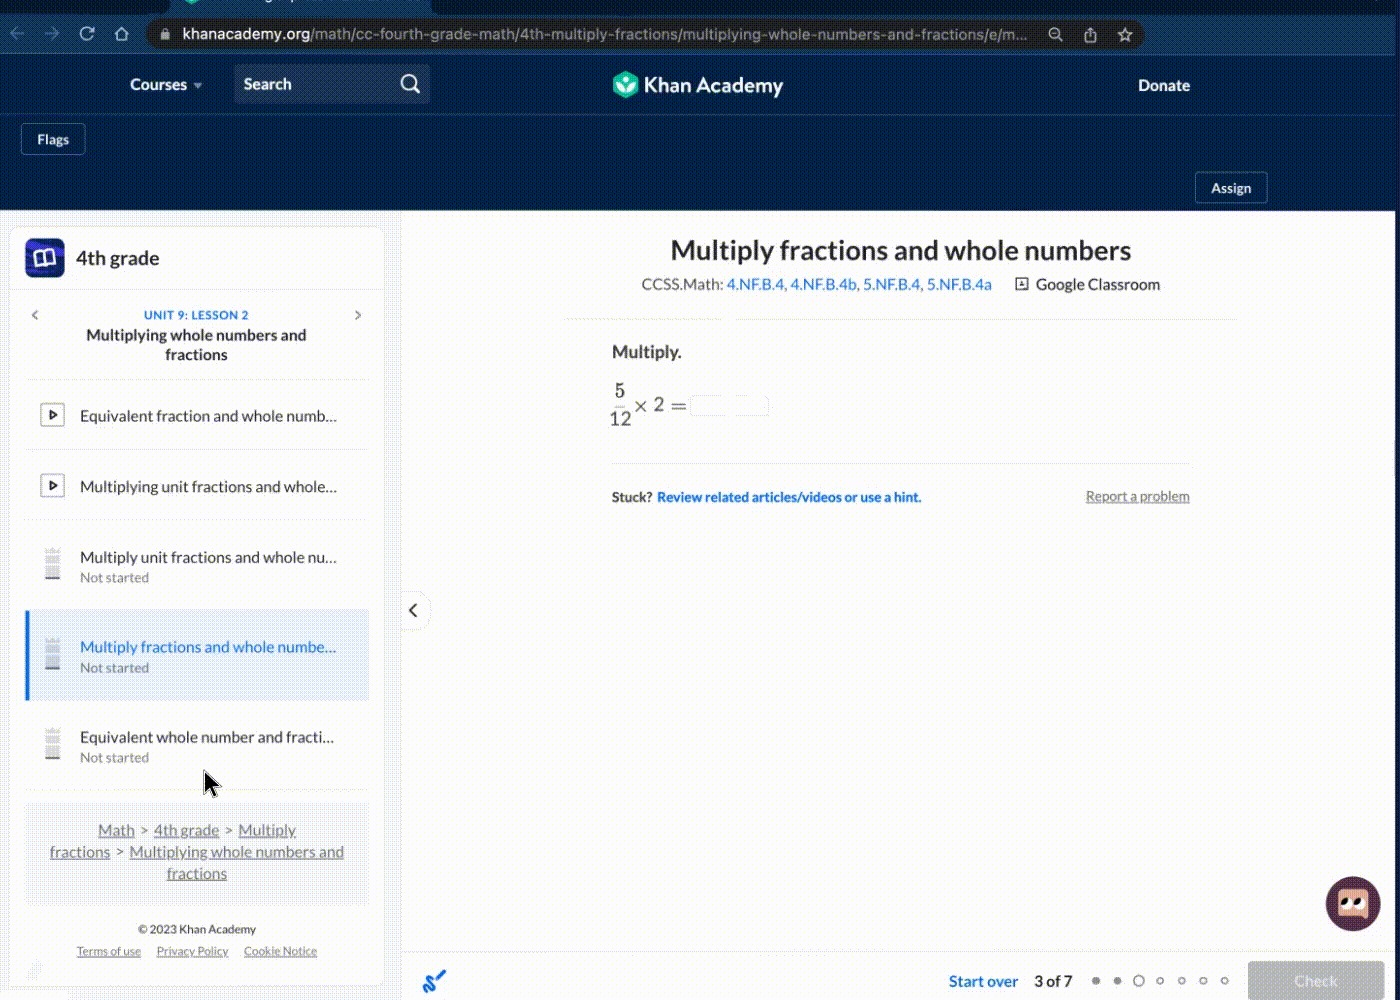Open zoom magnifier icon in address bar

point(1055,35)
